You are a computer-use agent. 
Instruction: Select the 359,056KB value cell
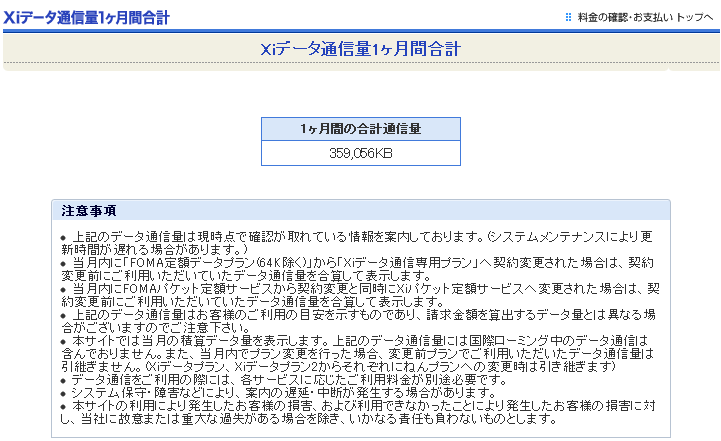tap(361, 153)
